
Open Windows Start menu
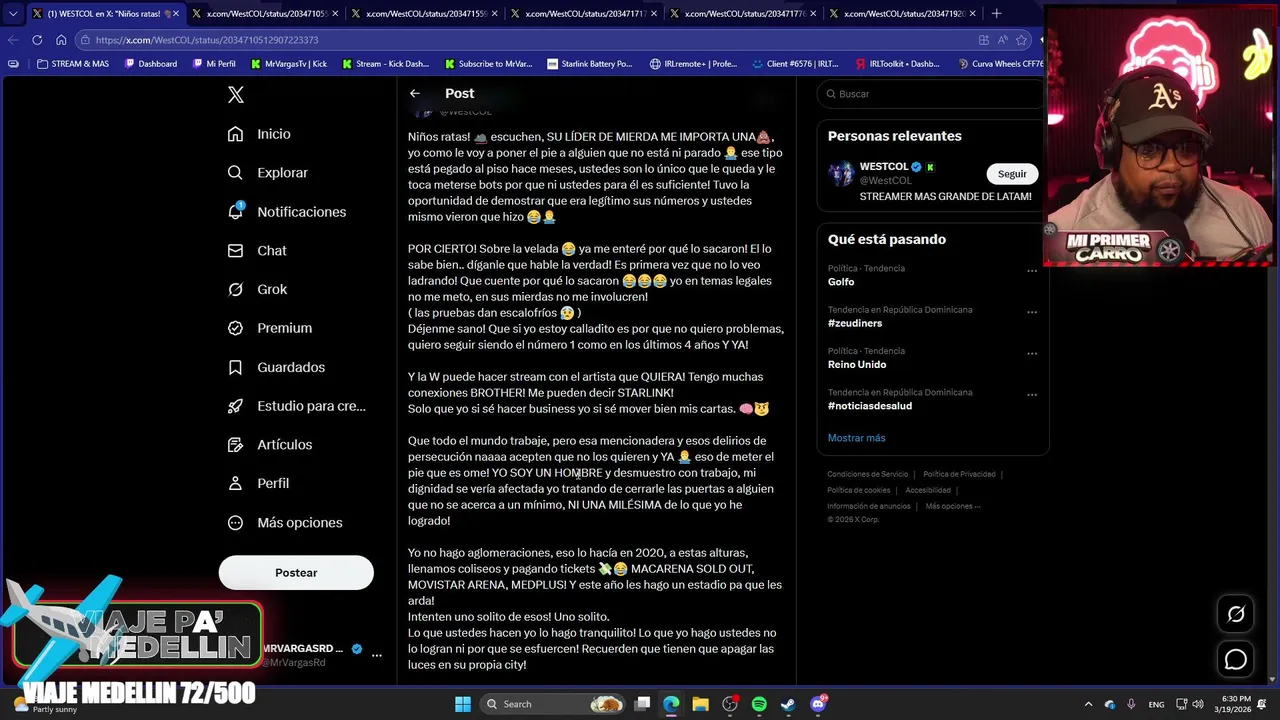tap(463, 704)
